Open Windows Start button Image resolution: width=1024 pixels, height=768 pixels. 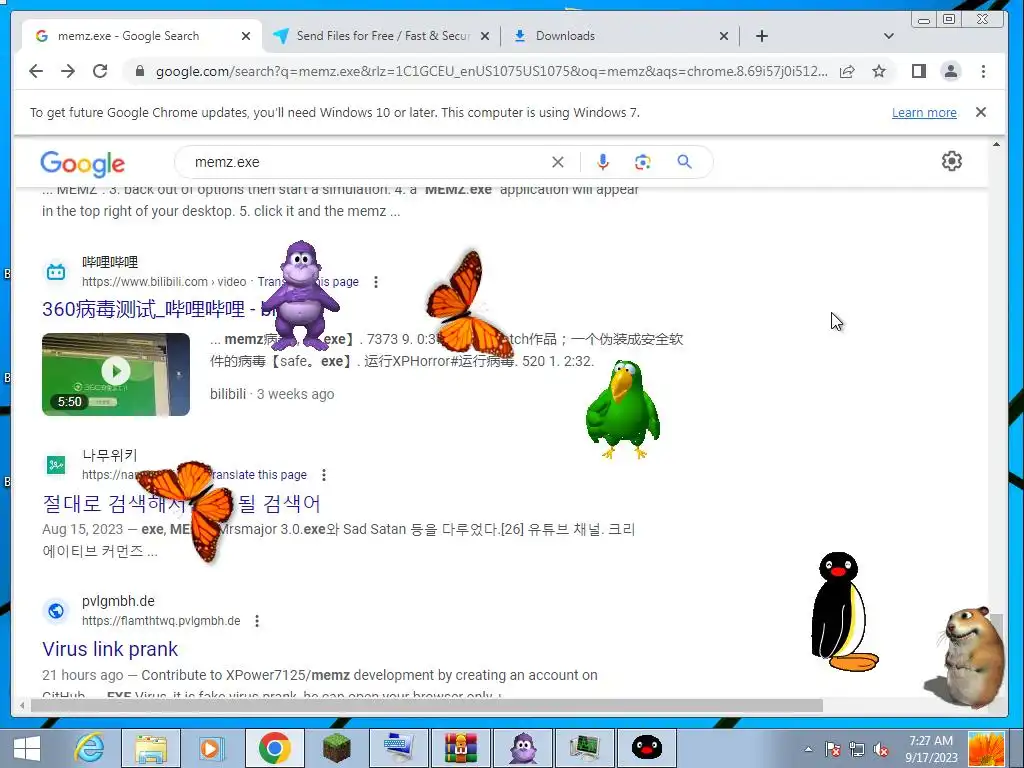[27, 748]
